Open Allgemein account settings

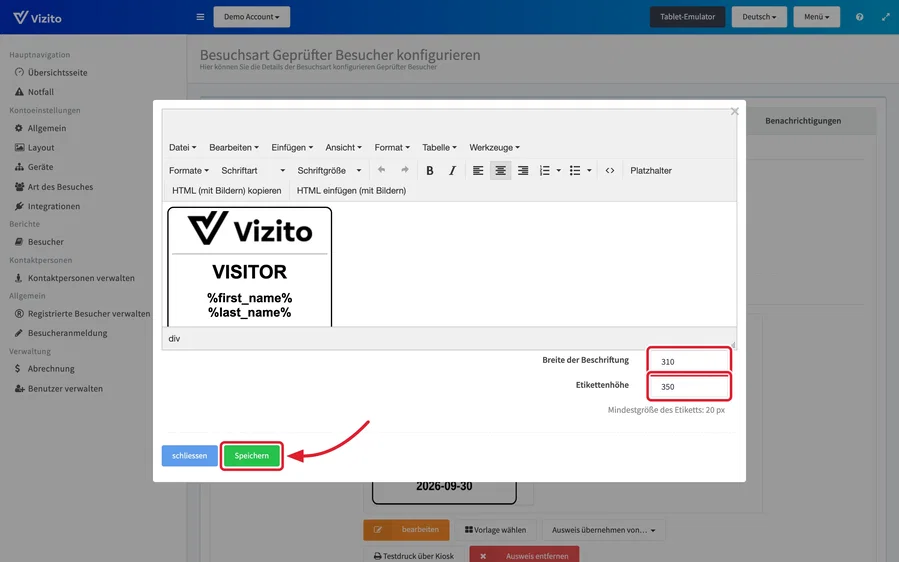40,128
